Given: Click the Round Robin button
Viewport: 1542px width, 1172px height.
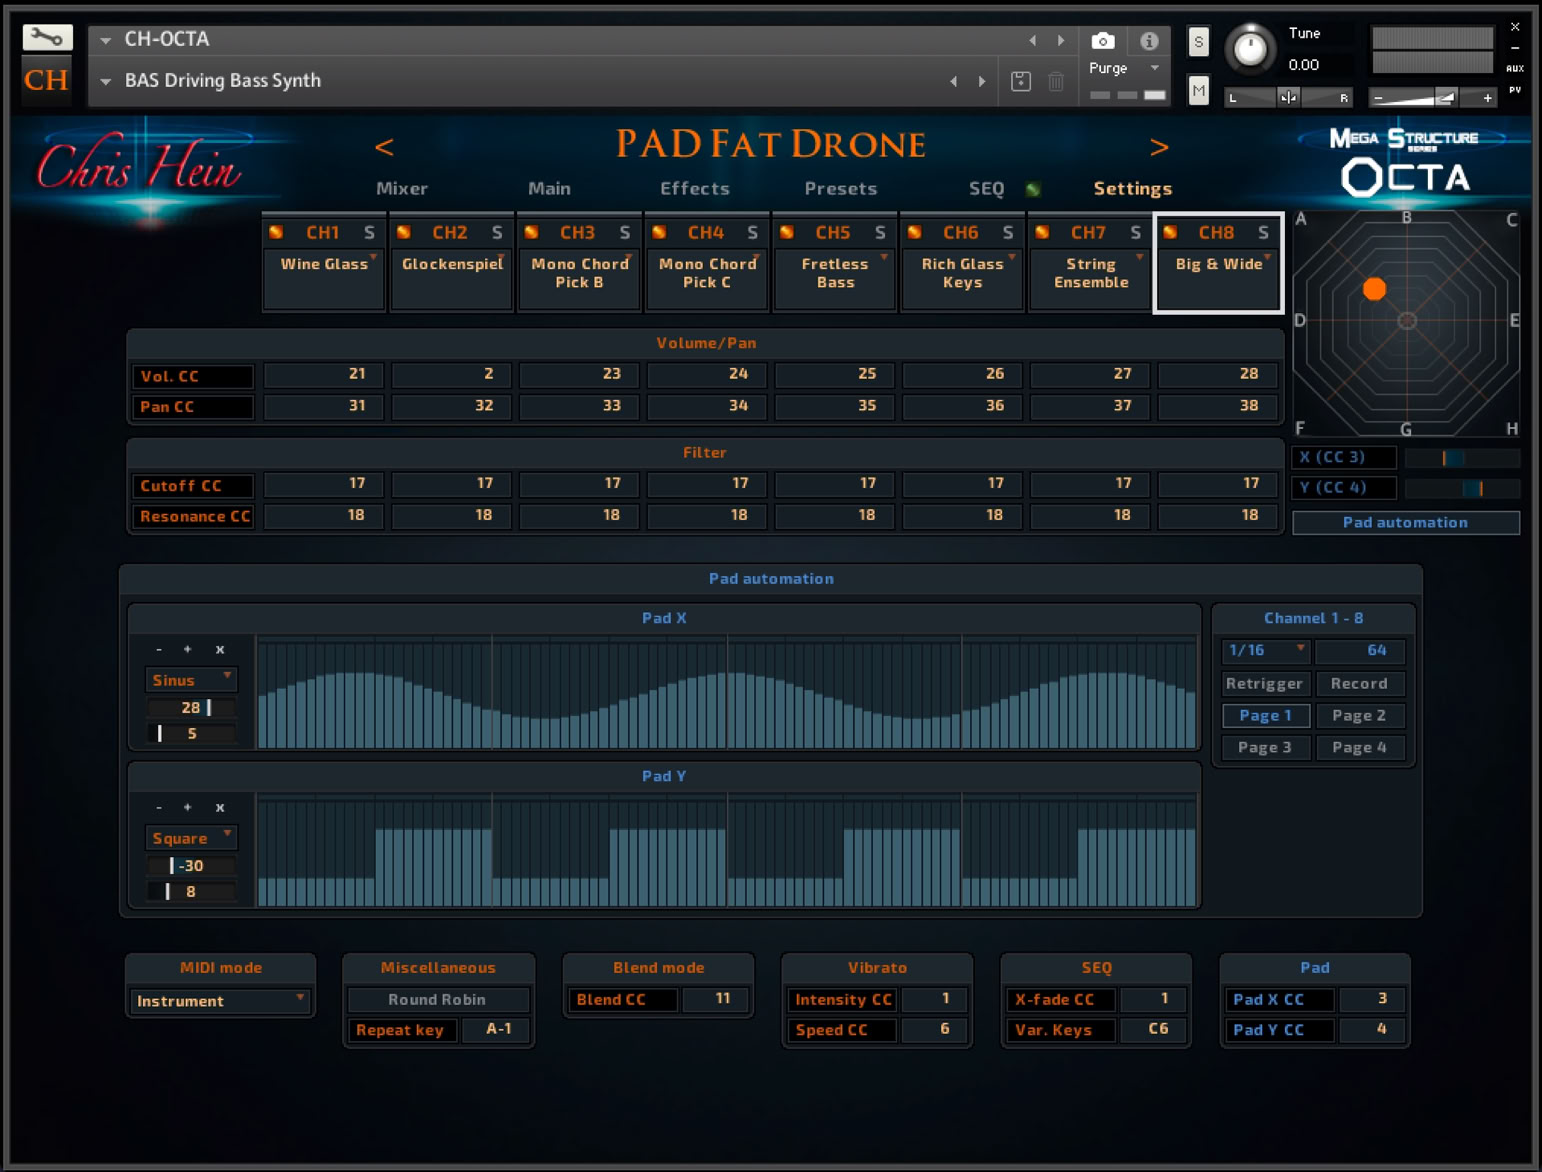Looking at the screenshot, I should pyautogui.click(x=437, y=1000).
